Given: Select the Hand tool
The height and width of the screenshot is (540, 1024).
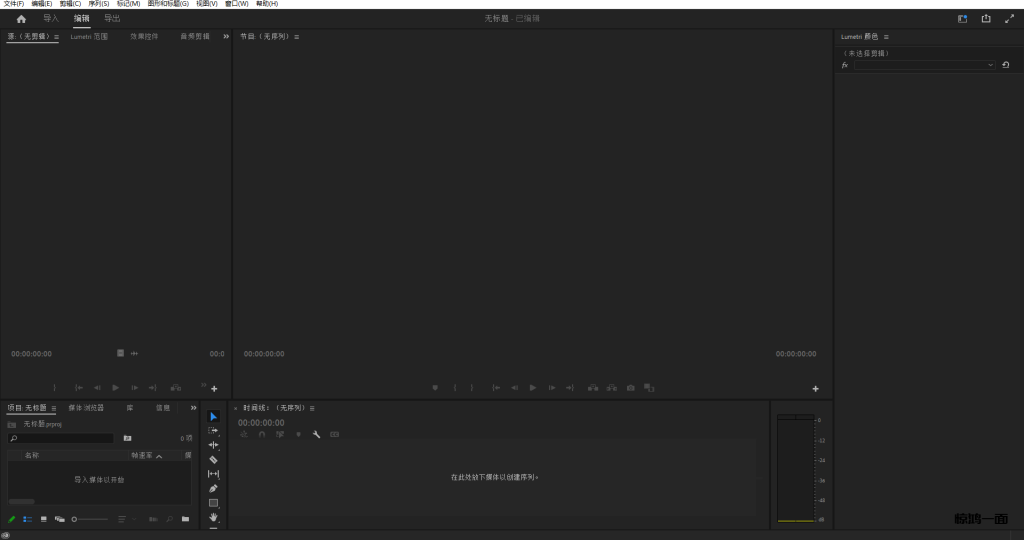Looking at the screenshot, I should (213, 517).
